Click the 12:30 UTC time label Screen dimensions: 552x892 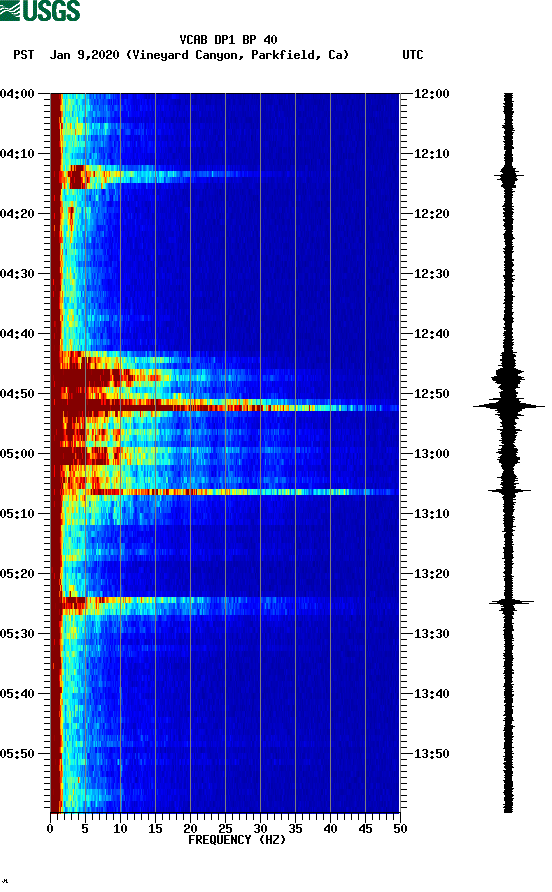(x=431, y=274)
